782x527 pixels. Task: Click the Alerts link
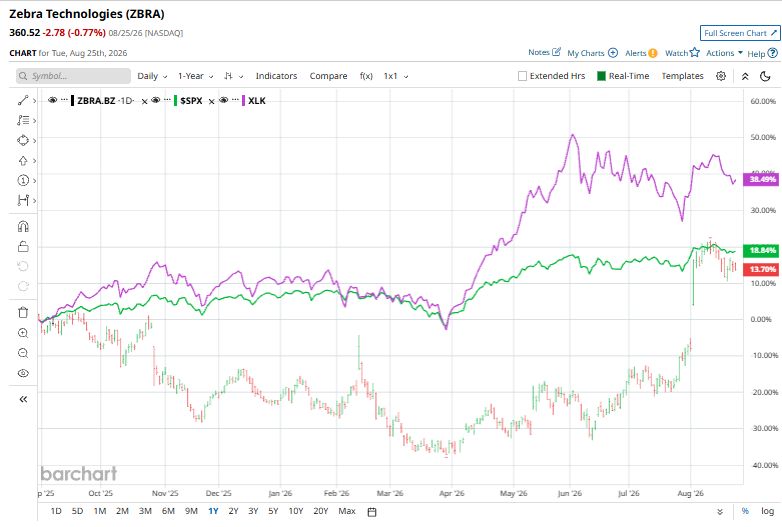pos(635,53)
